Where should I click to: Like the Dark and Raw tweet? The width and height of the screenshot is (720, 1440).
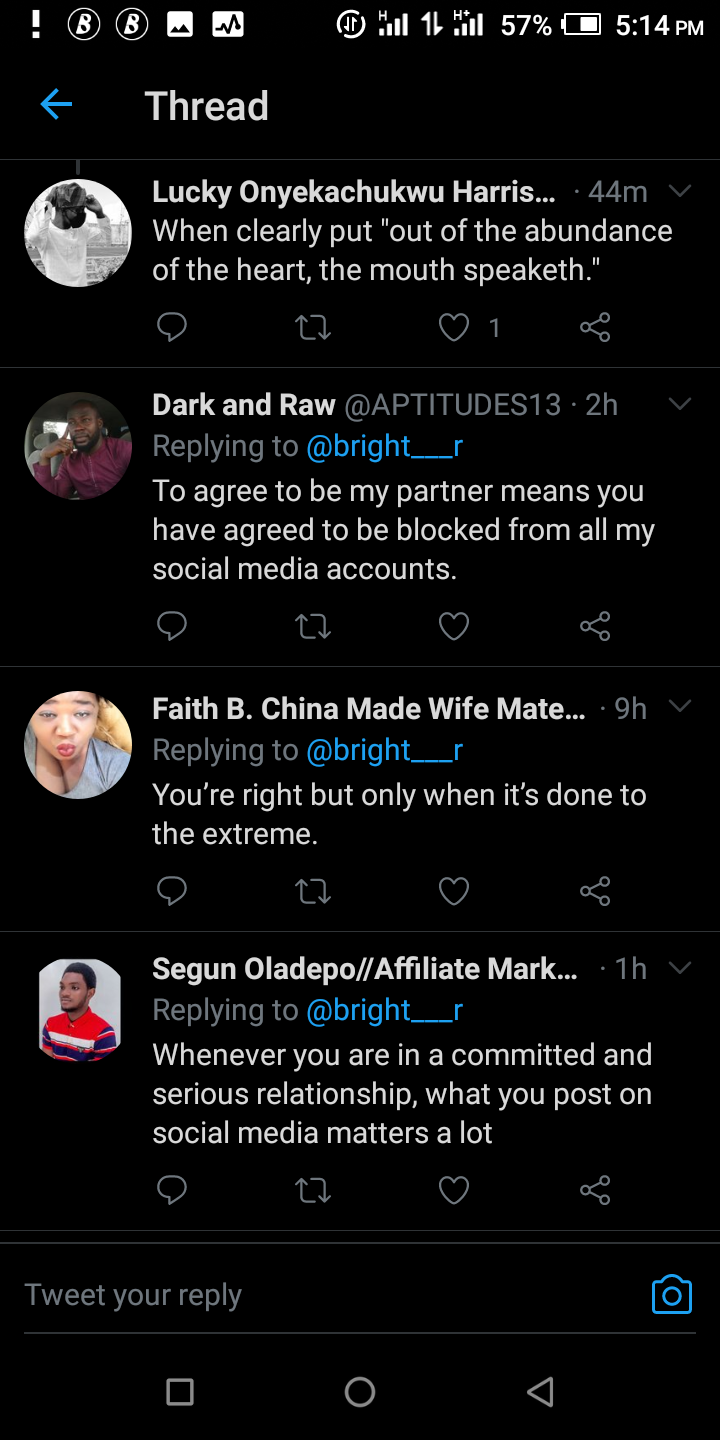pyautogui.click(x=454, y=626)
